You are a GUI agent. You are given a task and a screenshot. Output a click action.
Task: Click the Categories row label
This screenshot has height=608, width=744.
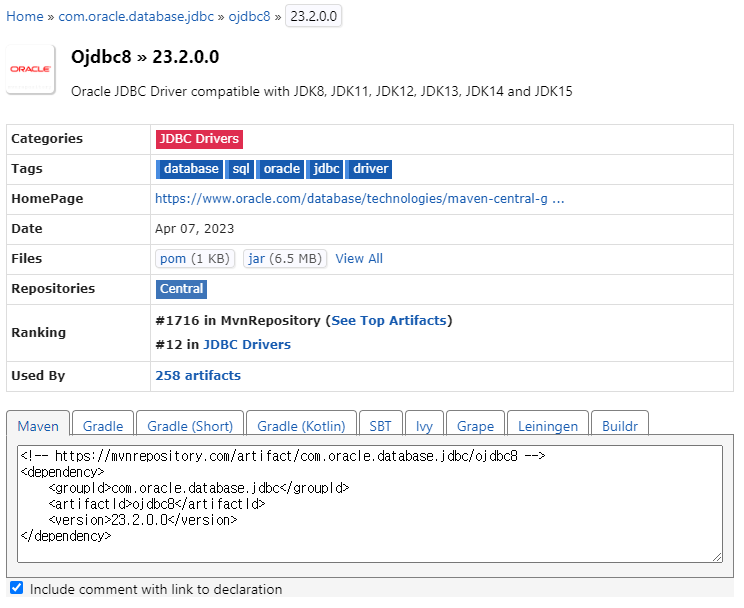tap(47, 139)
